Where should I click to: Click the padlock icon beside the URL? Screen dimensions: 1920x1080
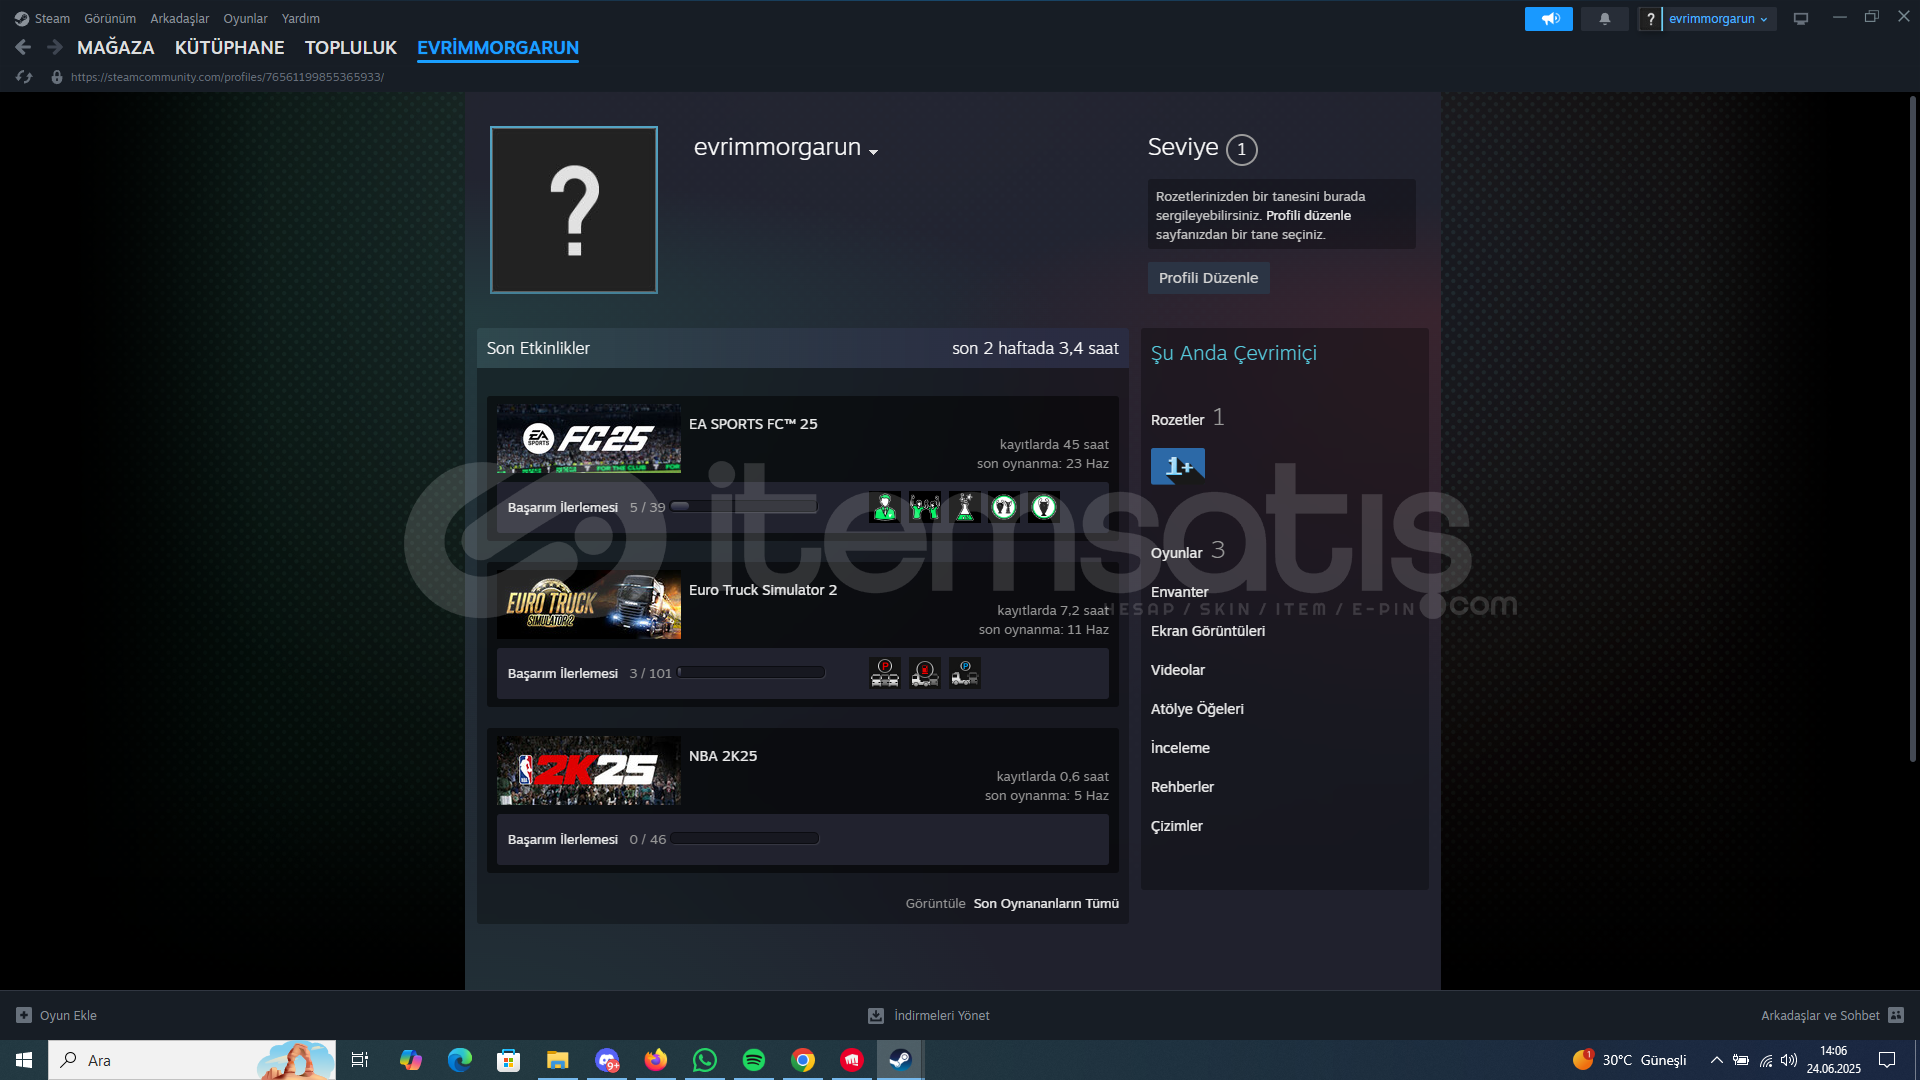[x=57, y=77]
